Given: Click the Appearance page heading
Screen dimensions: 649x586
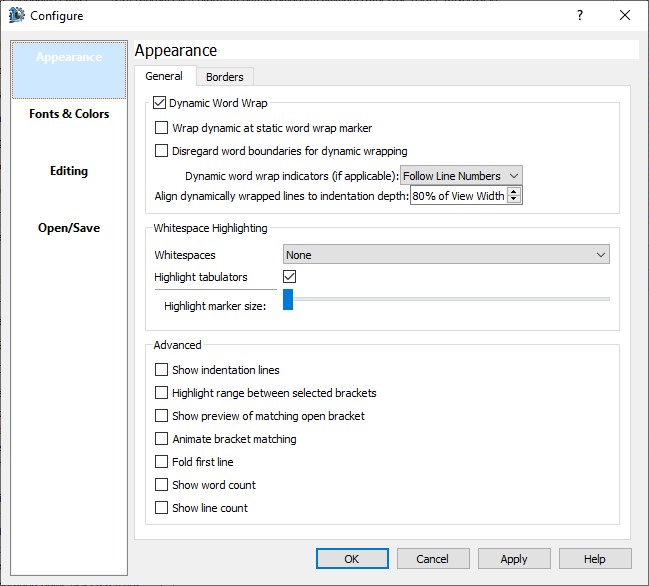Looking at the screenshot, I should pos(176,50).
